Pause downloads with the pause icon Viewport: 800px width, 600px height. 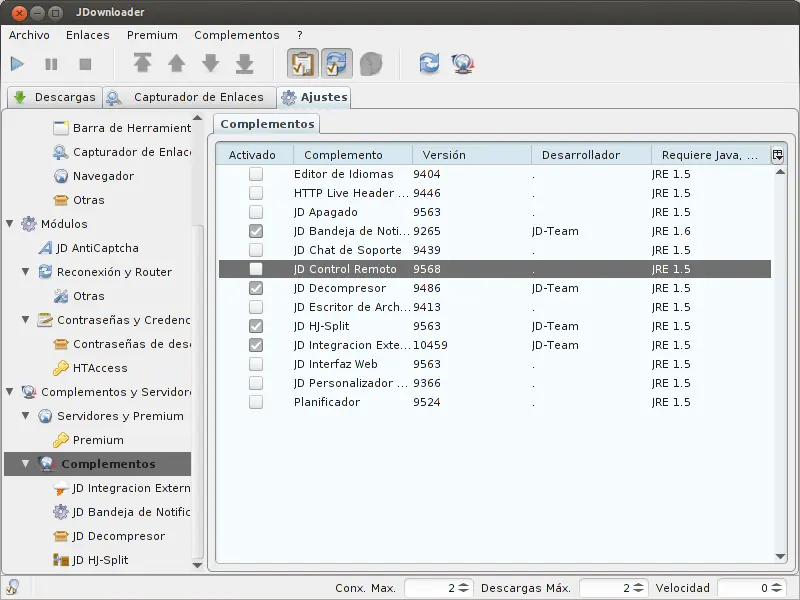click(x=51, y=64)
